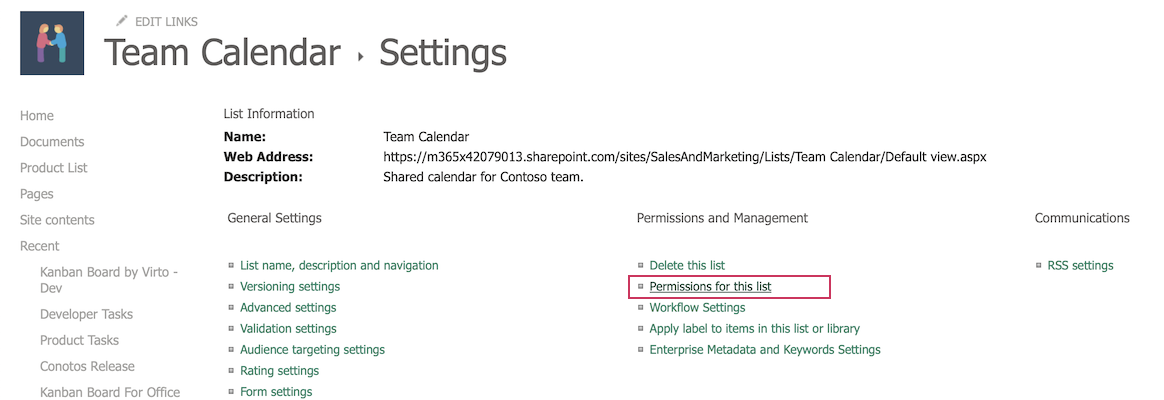Open RSS settings under Communications
This screenshot has height=400, width=1164.
point(1080,266)
